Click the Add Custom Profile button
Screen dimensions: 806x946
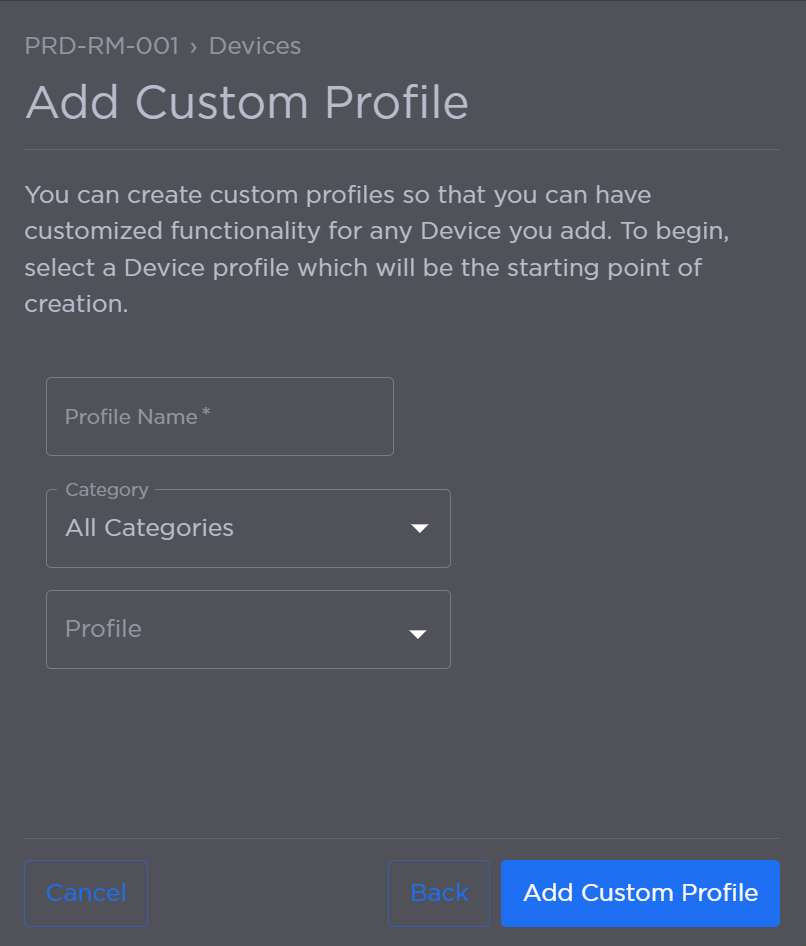pos(640,892)
